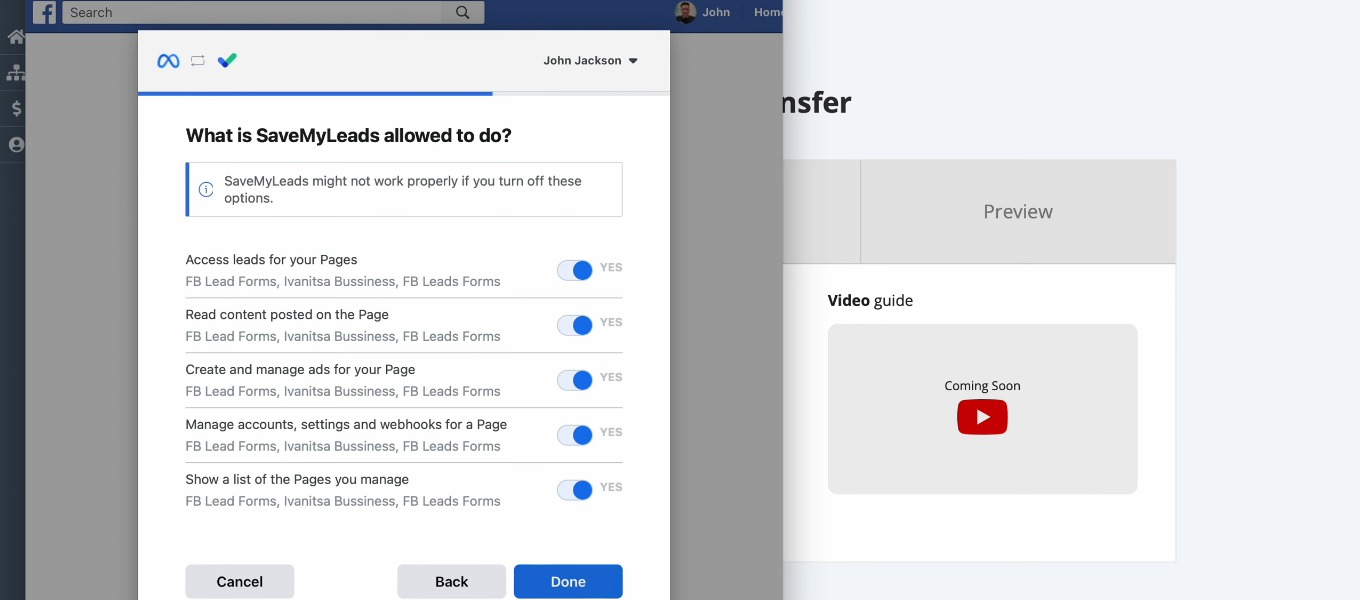Open the John Jackson account dropdown
The height and width of the screenshot is (600, 1360).
pos(590,61)
